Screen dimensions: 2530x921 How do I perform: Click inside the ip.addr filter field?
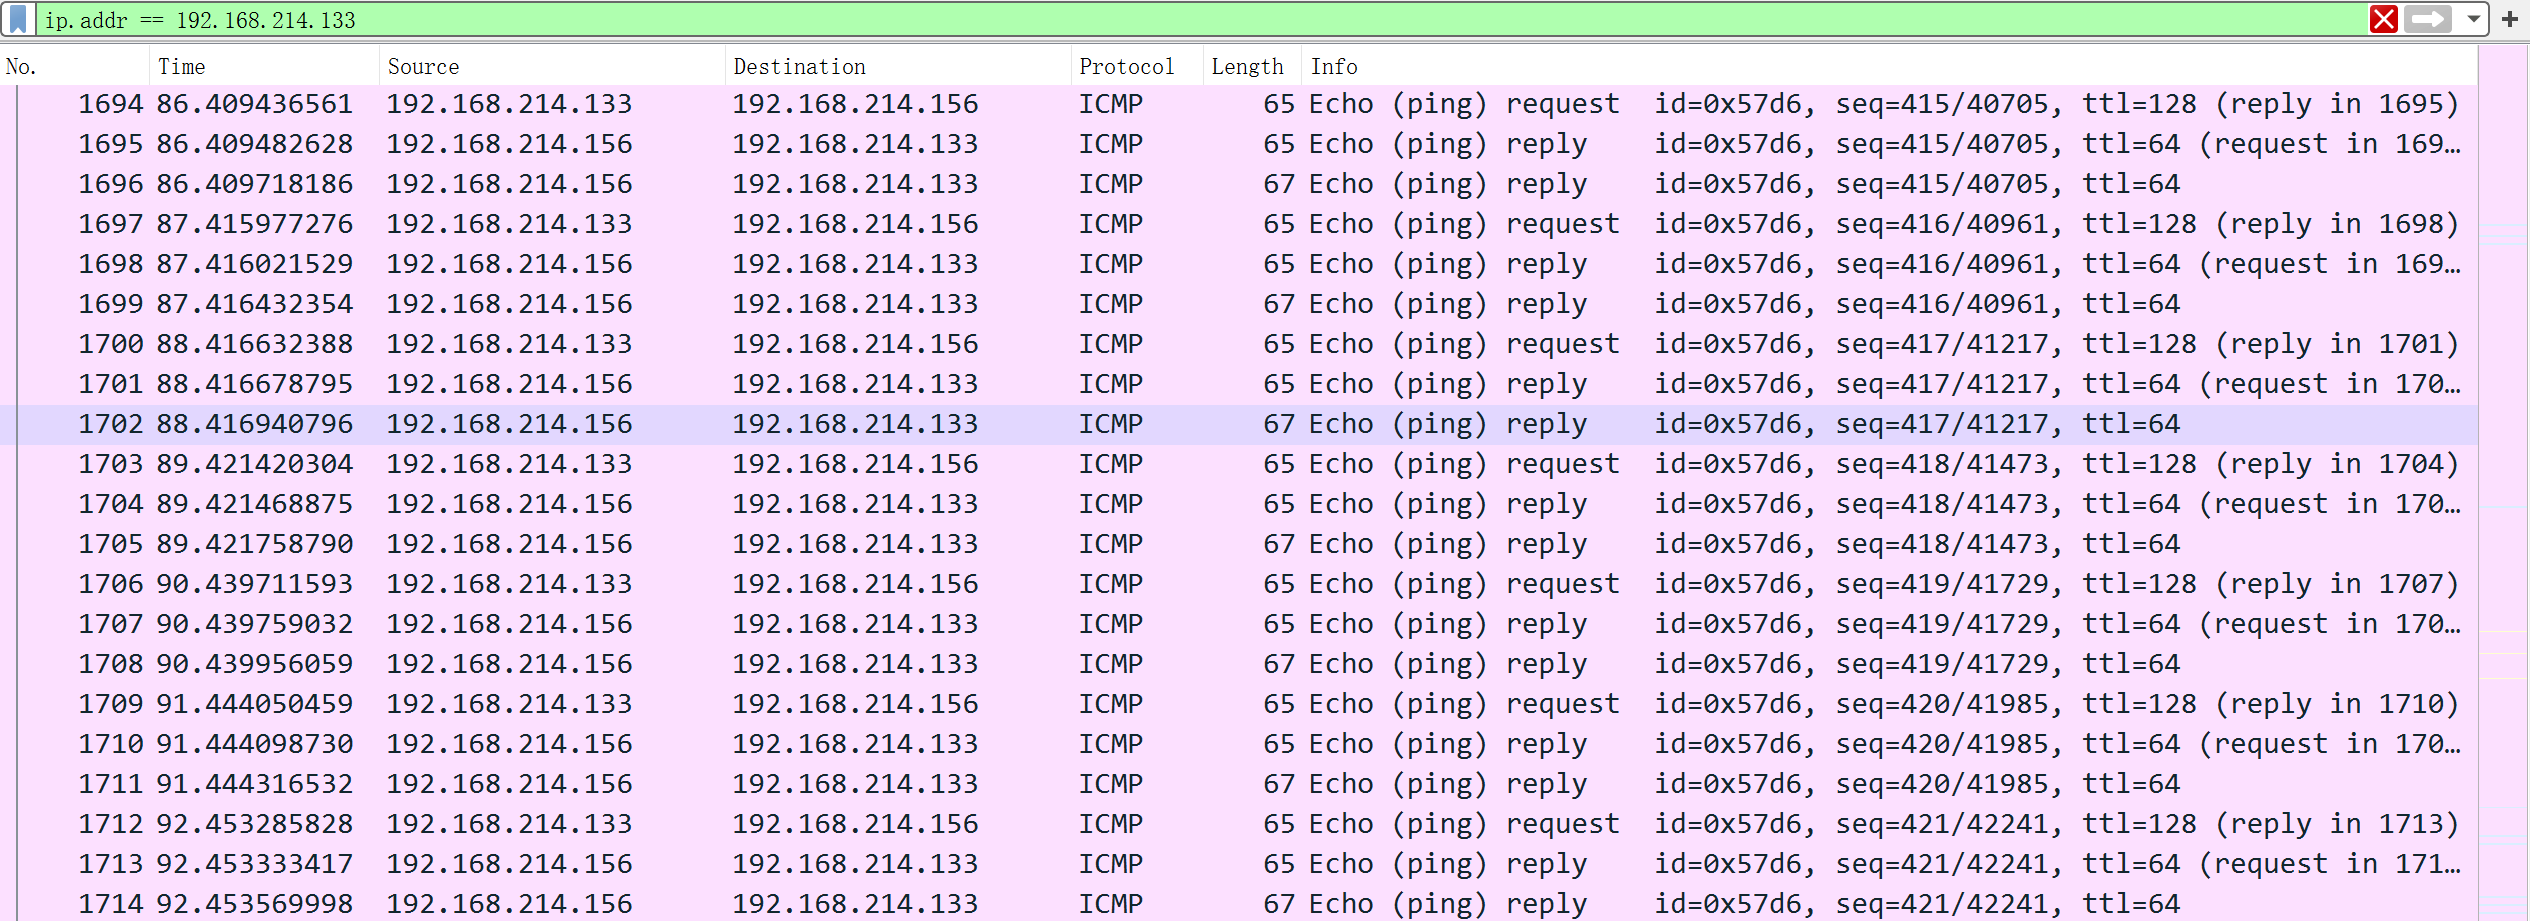(x=1200, y=20)
